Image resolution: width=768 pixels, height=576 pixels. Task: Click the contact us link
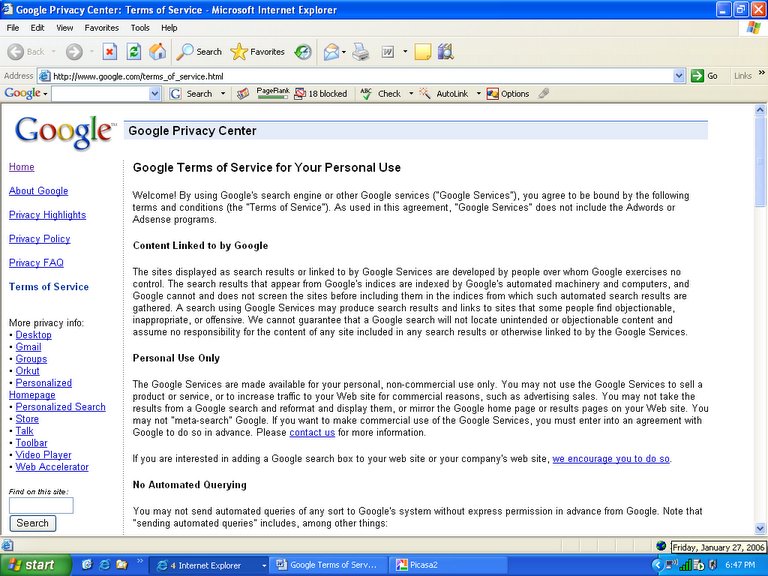(x=312, y=433)
